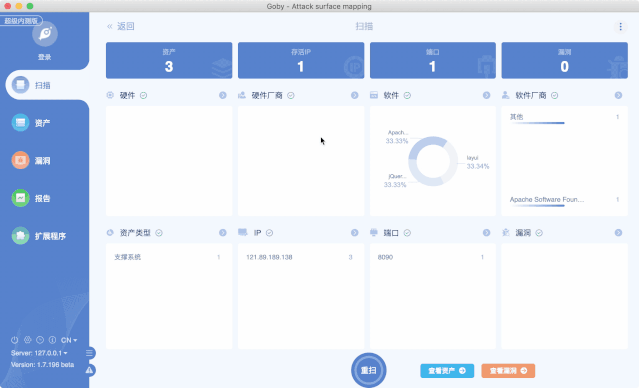Click the power icon in sidebar footer
Screen dimensions: 639x388
click(x=15, y=340)
